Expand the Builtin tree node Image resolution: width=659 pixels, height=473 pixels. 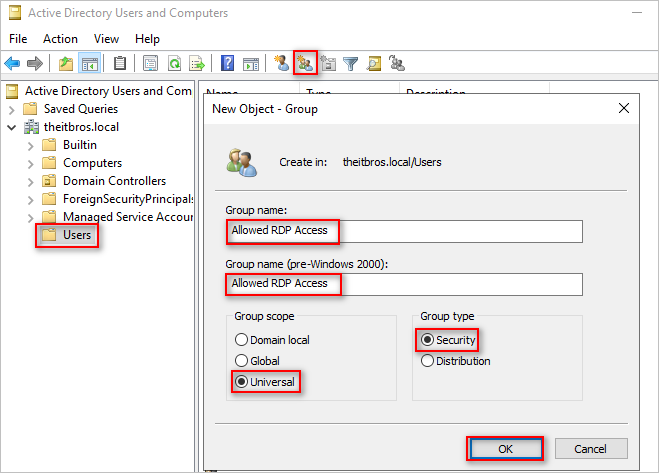click(x=31, y=145)
